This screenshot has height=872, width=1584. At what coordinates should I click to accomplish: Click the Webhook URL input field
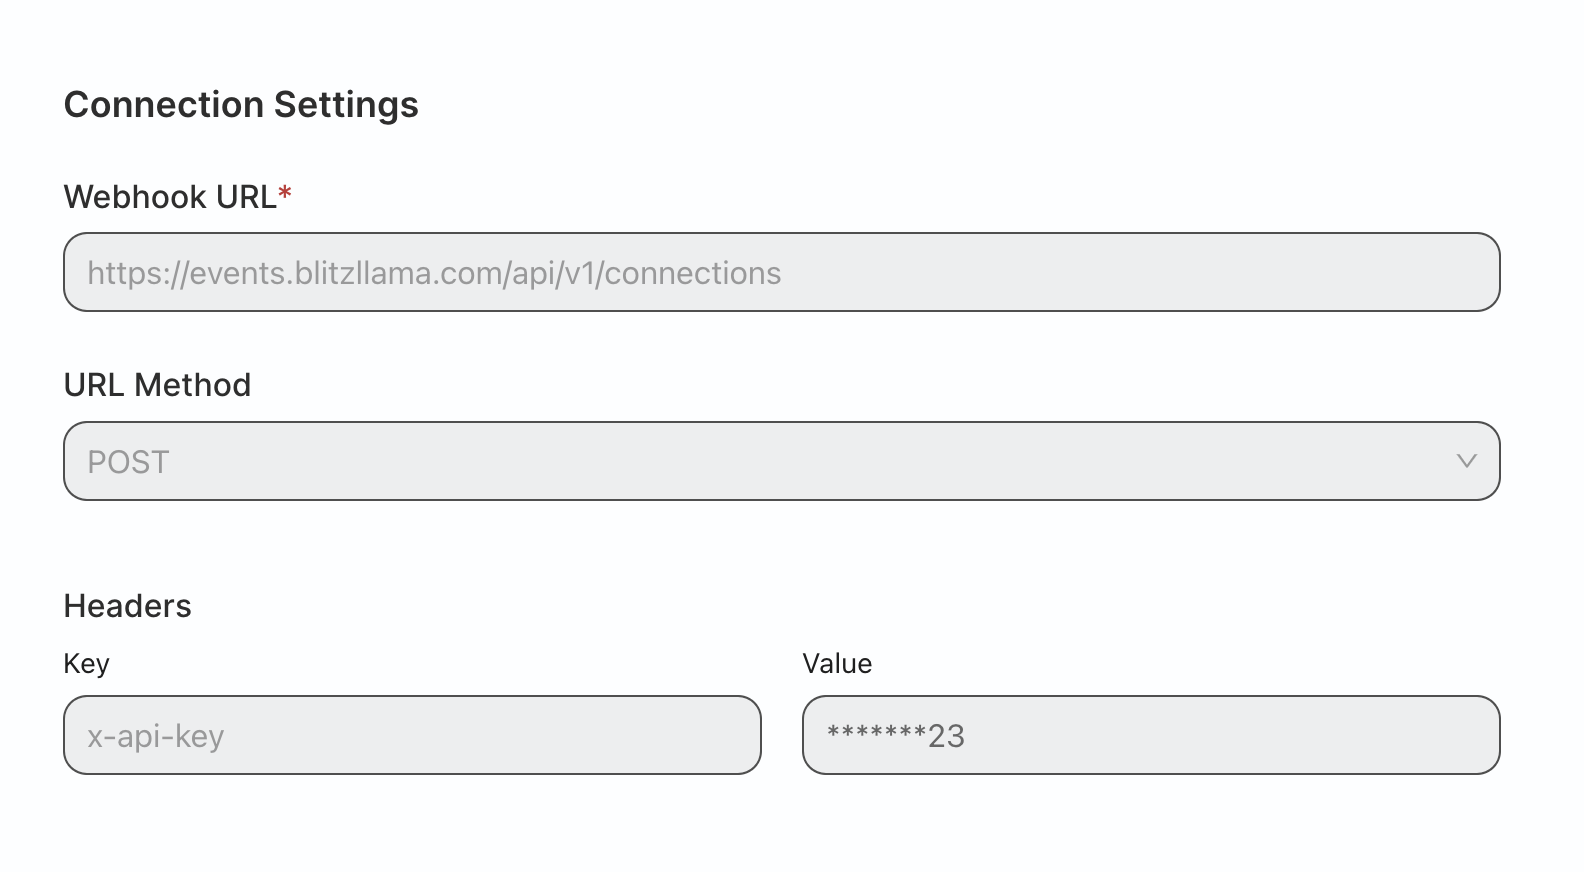click(x=780, y=272)
